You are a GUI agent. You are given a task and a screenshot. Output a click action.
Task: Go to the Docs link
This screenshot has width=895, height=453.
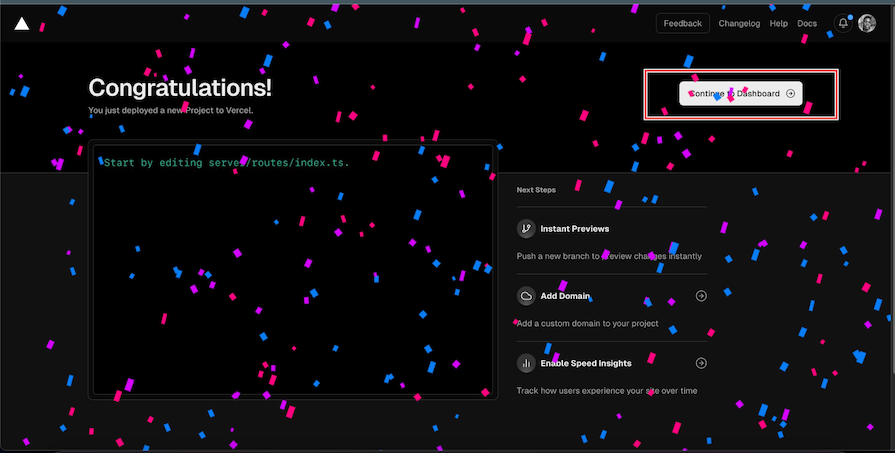click(x=807, y=23)
